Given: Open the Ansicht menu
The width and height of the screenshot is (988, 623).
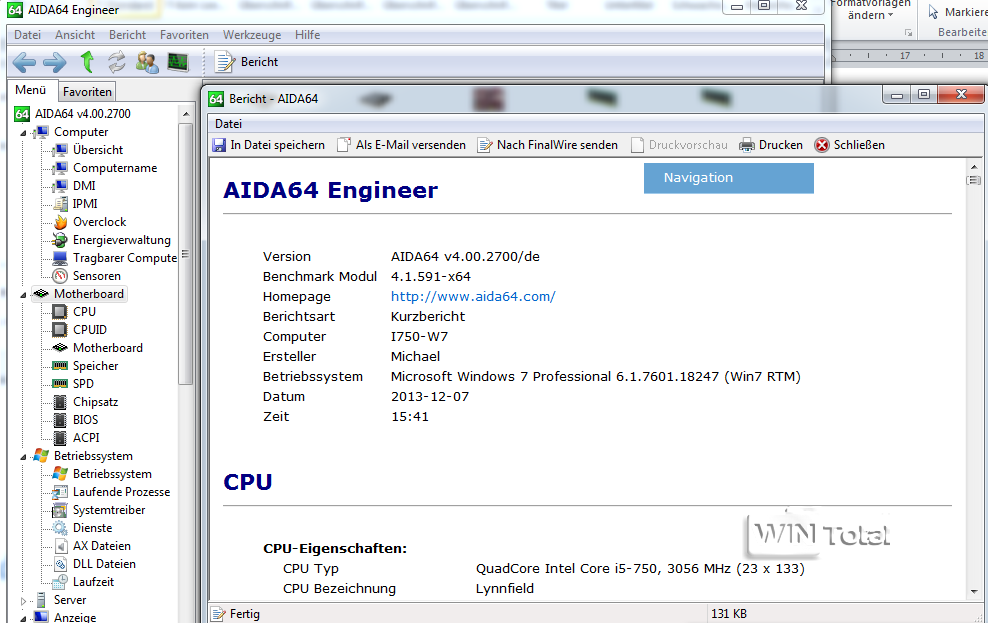Looking at the screenshot, I should tap(75, 35).
